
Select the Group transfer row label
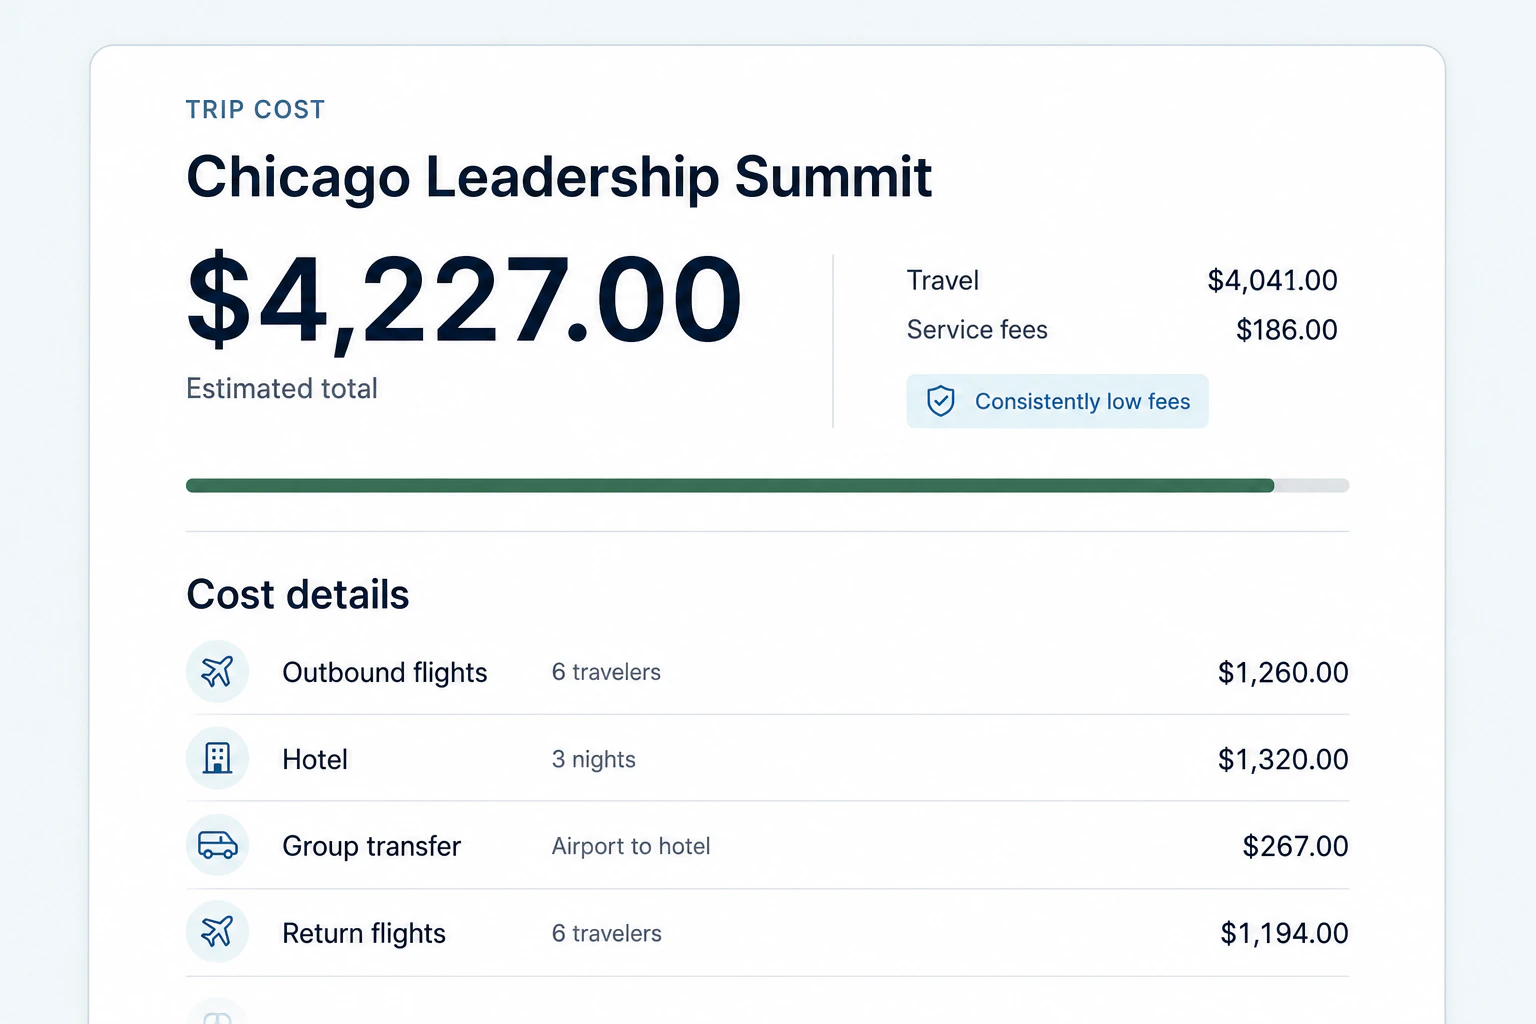point(372,846)
